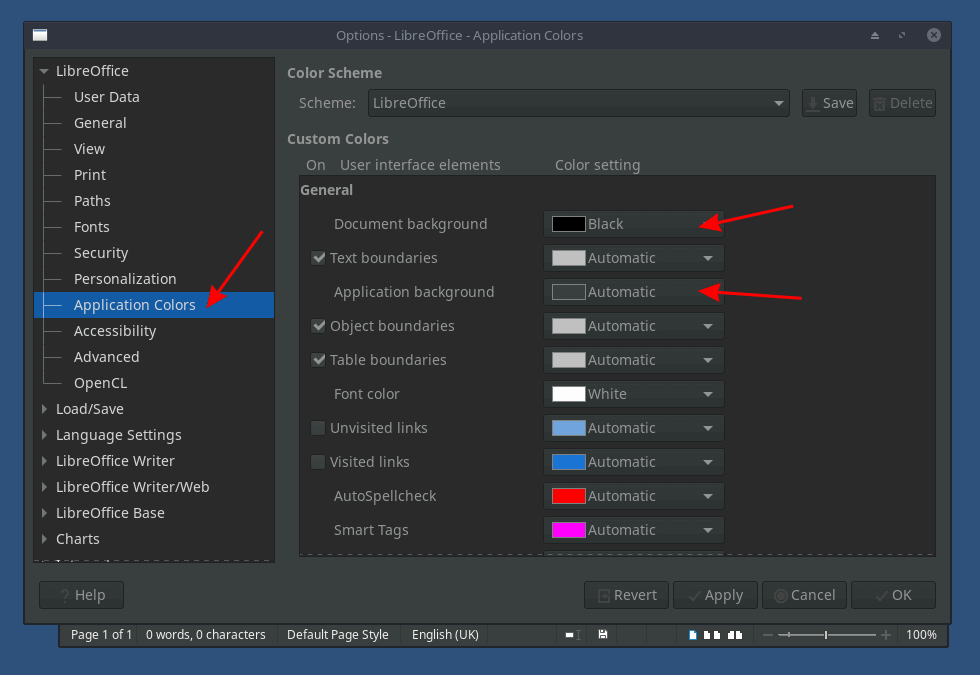Disable the Object boundaries checkbox

tap(318, 326)
